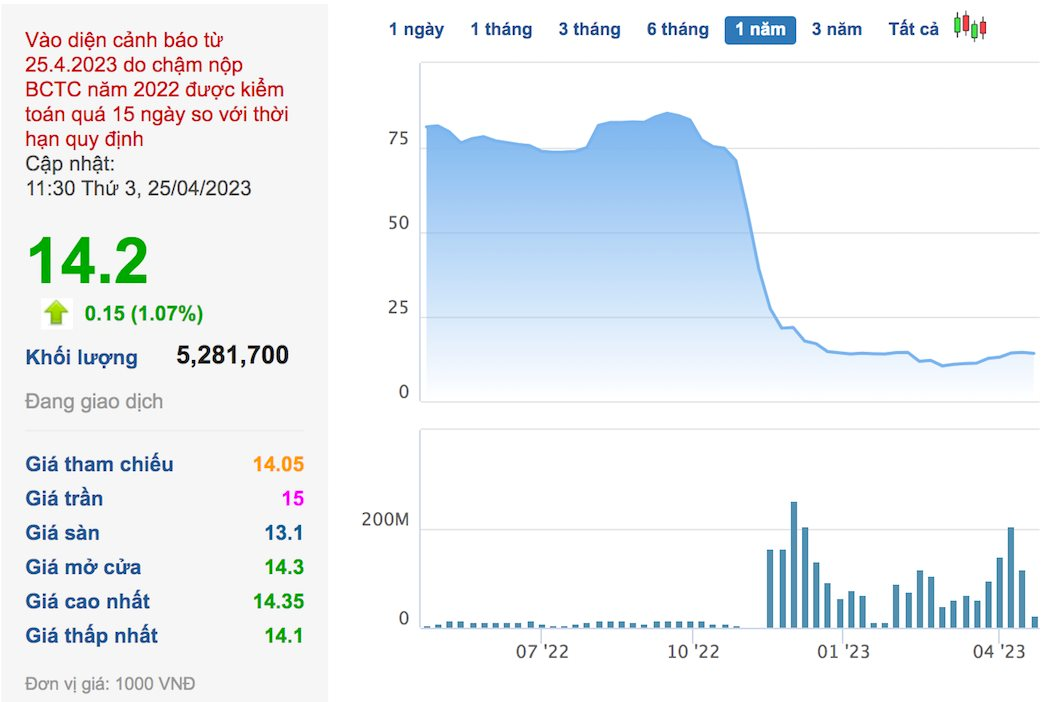Select the 'Giá cao nhất' label

pos(88,601)
